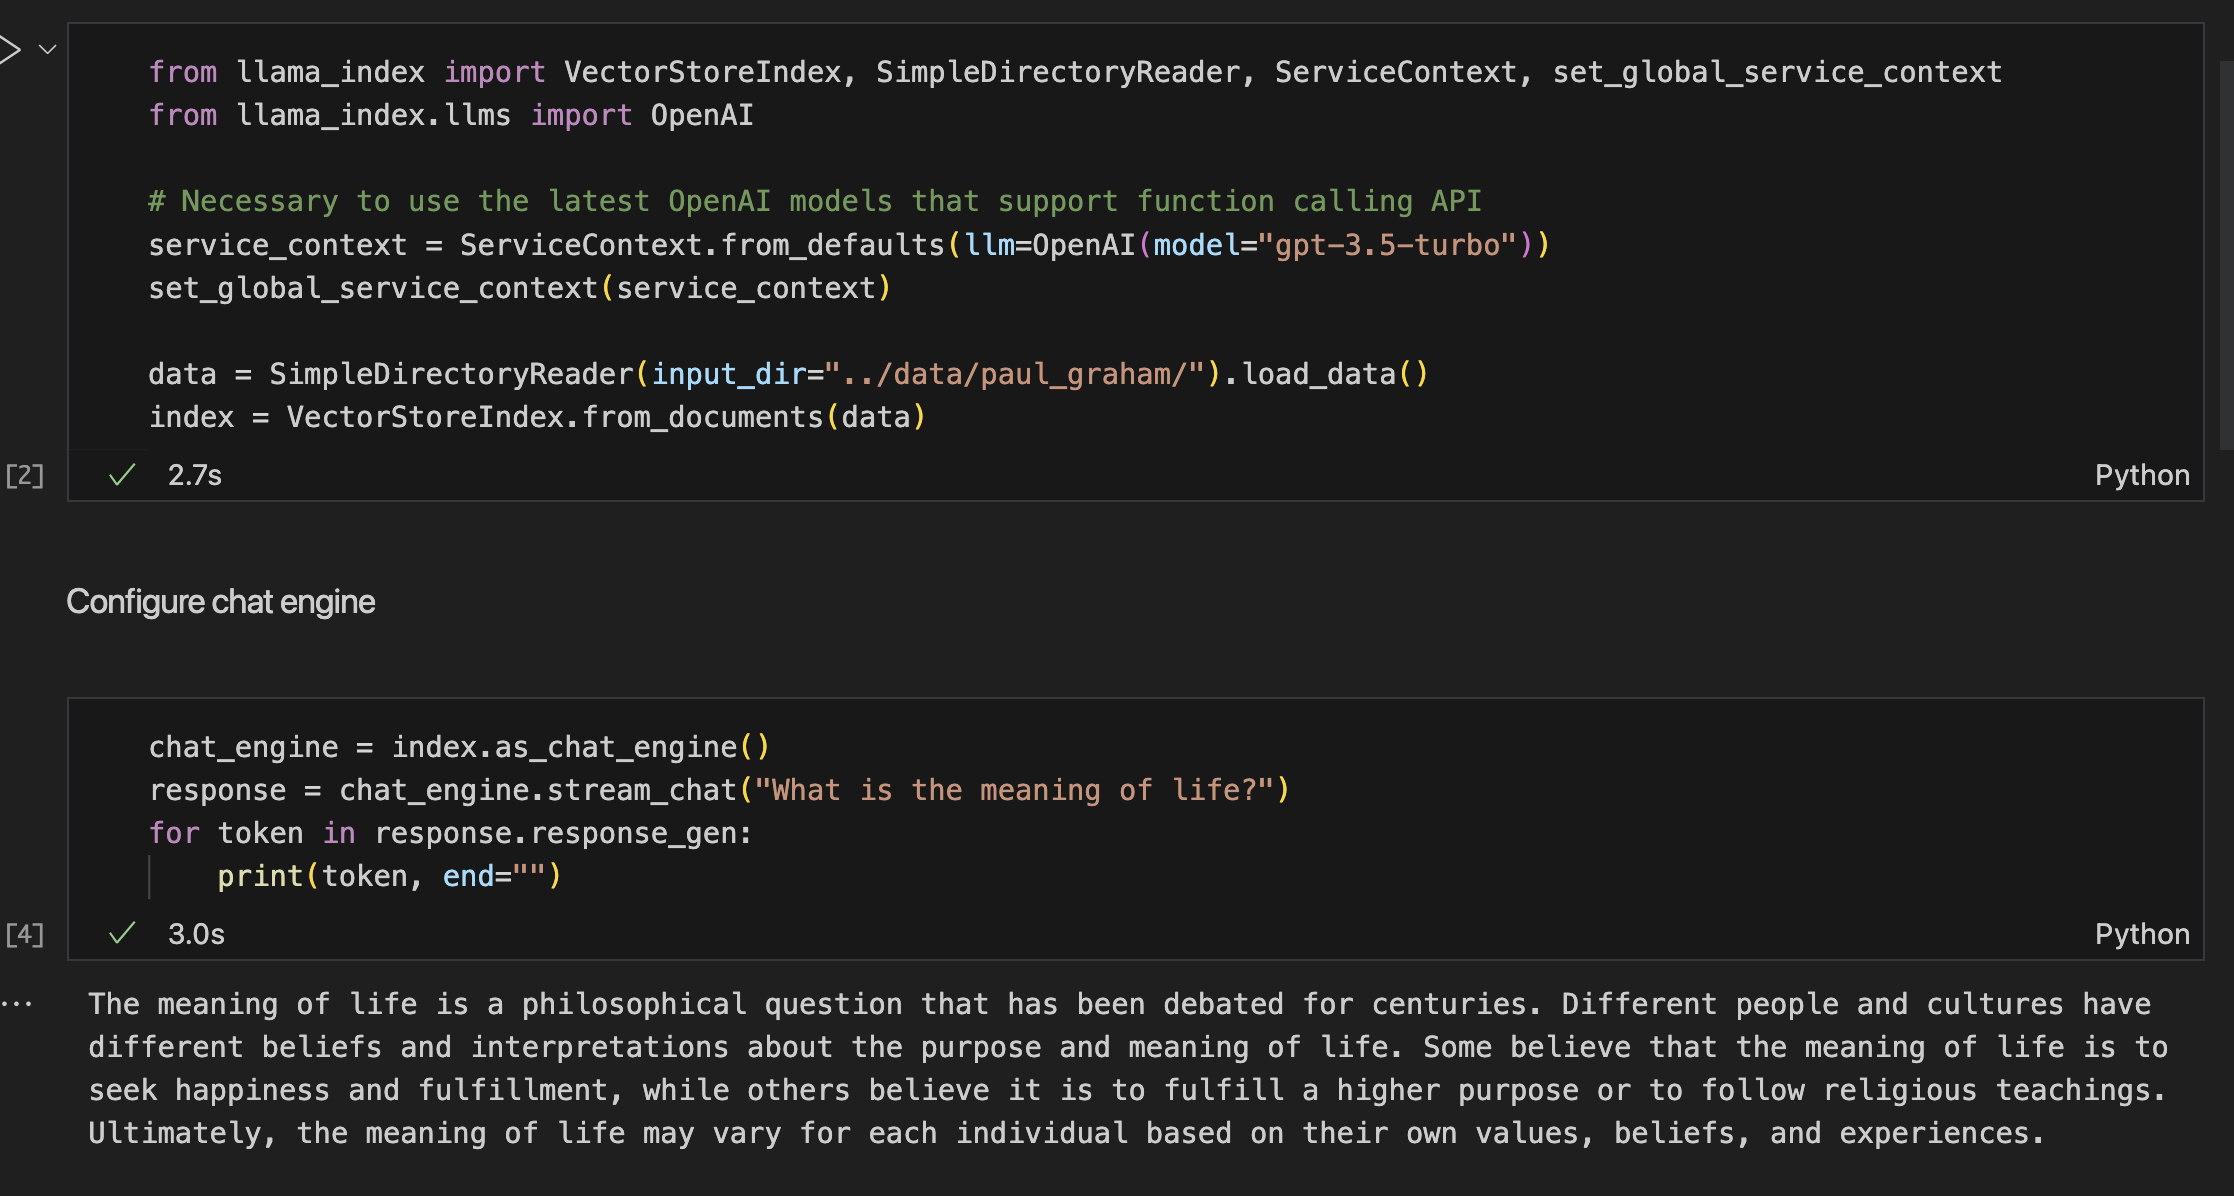Image resolution: width=2234 pixels, height=1196 pixels.
Task: Click the cell execution count [2]
Action: click(24, 475)
